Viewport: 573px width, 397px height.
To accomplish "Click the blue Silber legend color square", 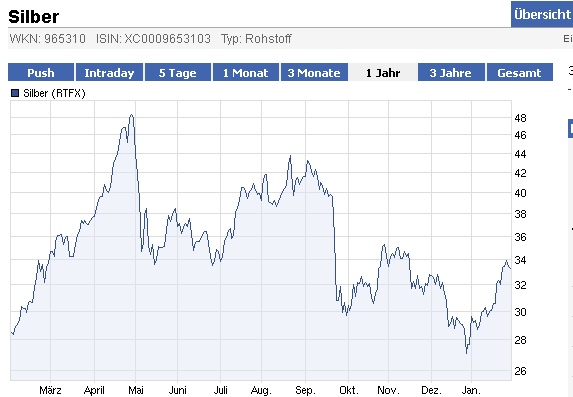I will coord(15,93).
